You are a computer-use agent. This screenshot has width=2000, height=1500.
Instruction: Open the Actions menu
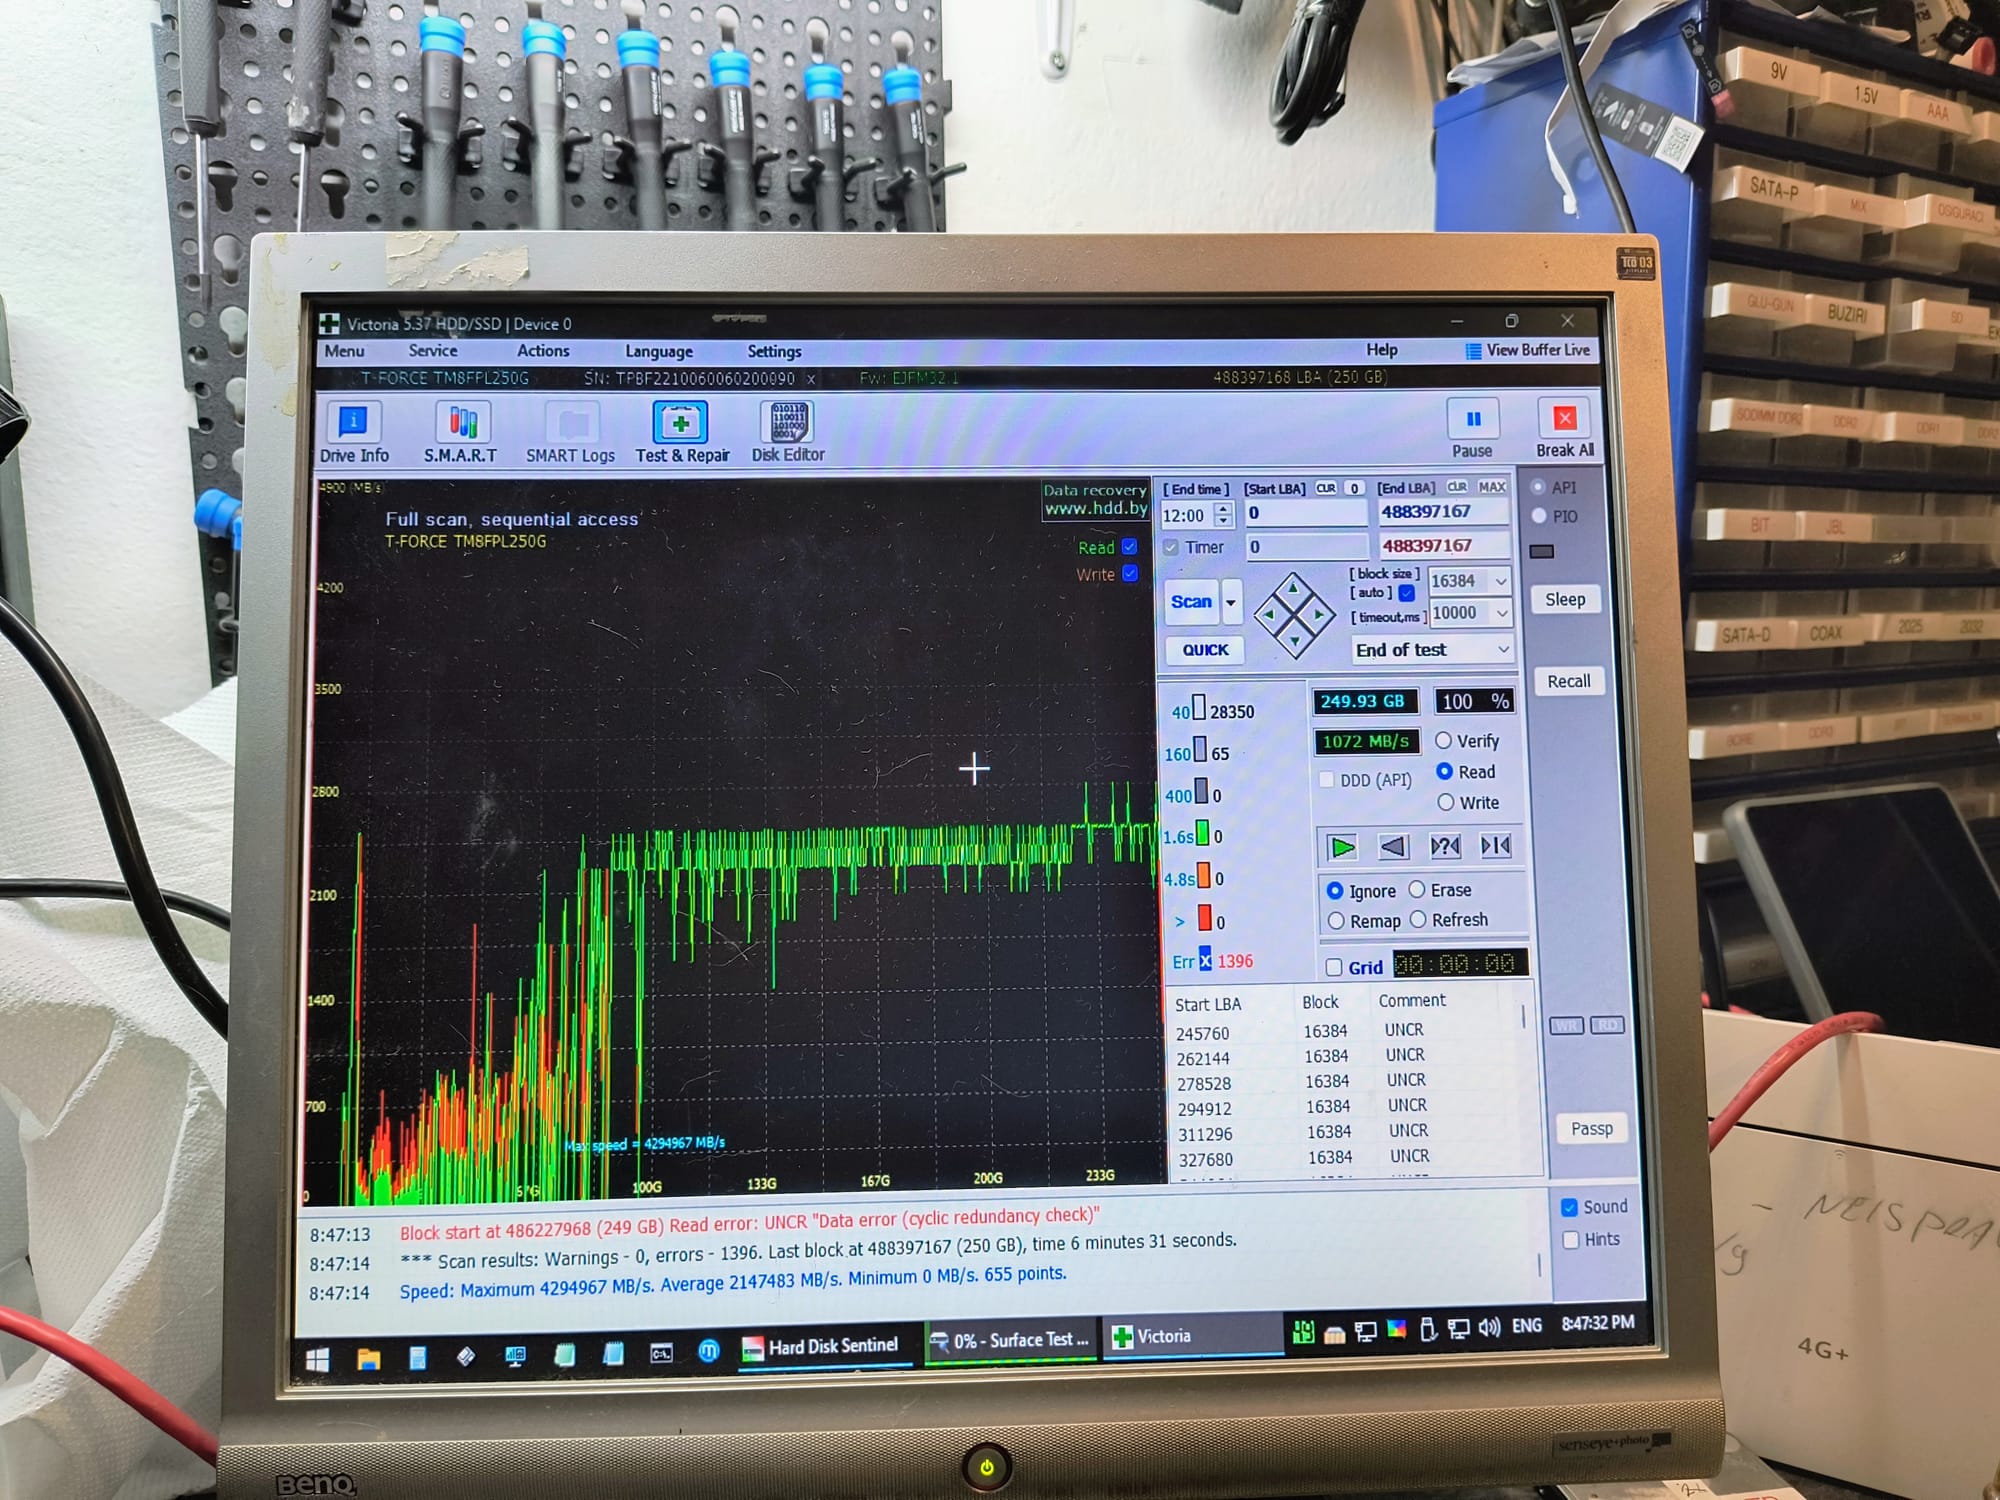tap(543, 351)
